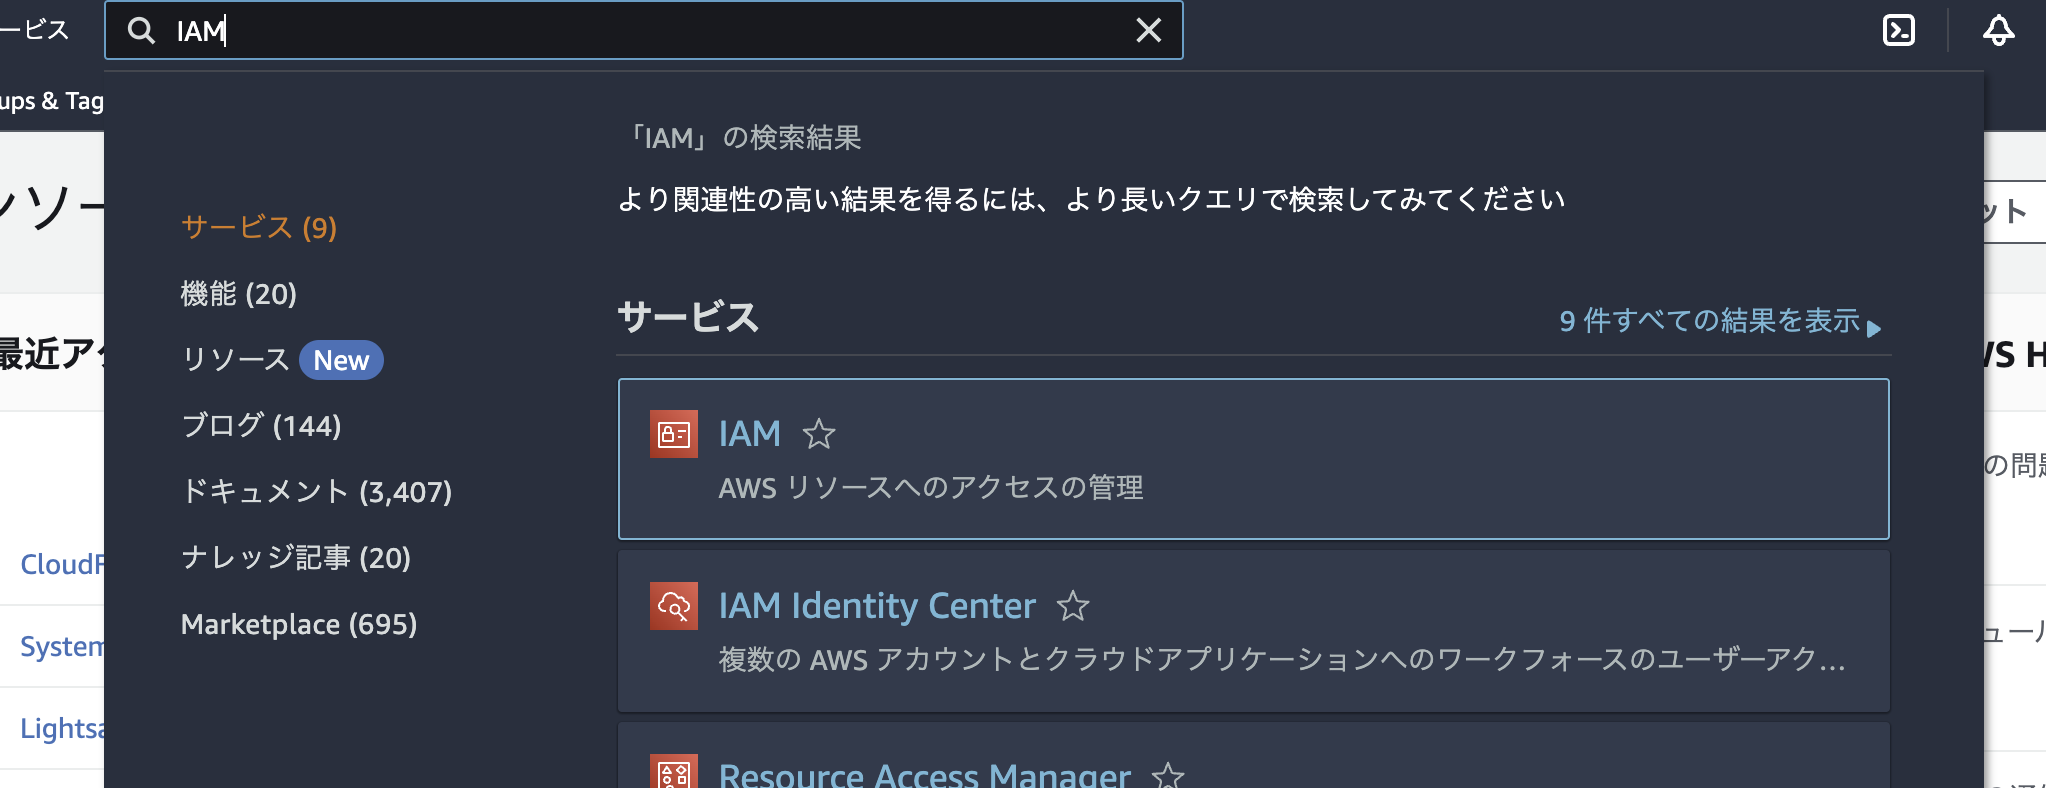Click inside the IAM search field
The height and width of the screenshot is (788, 2046).
644,30
